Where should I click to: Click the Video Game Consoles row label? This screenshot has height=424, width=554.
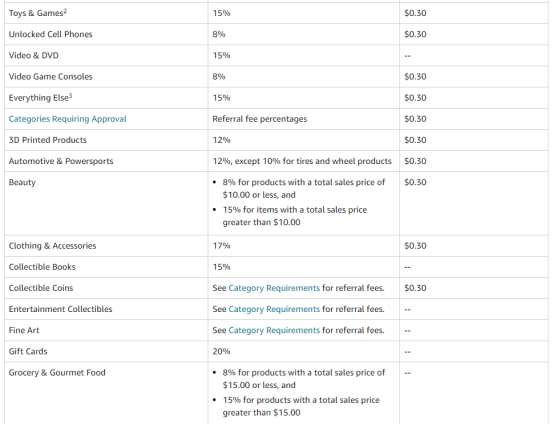click(x=51, y=77)
